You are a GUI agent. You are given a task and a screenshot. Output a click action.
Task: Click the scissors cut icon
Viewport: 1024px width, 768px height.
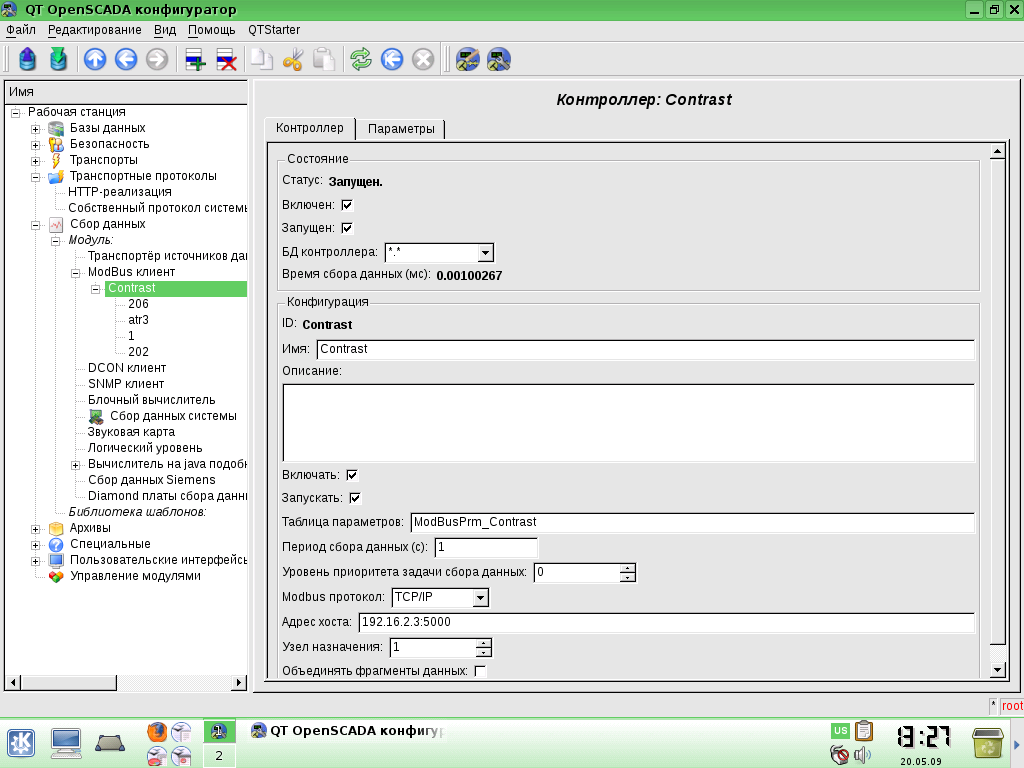click(x=292, y=60)
